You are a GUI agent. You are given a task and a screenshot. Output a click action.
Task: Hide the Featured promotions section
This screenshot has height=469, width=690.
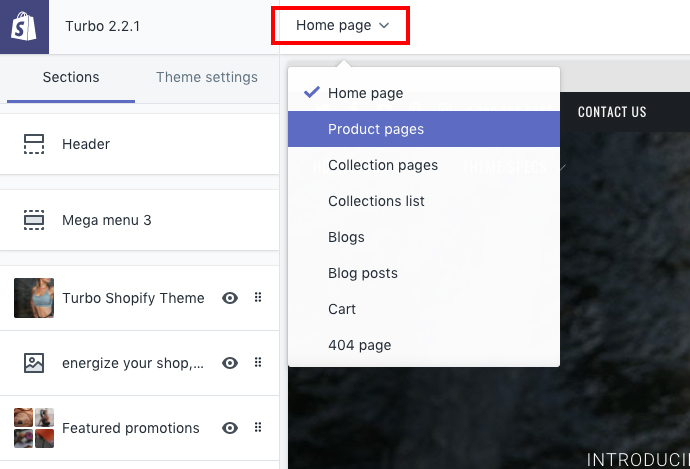[230, 428]
